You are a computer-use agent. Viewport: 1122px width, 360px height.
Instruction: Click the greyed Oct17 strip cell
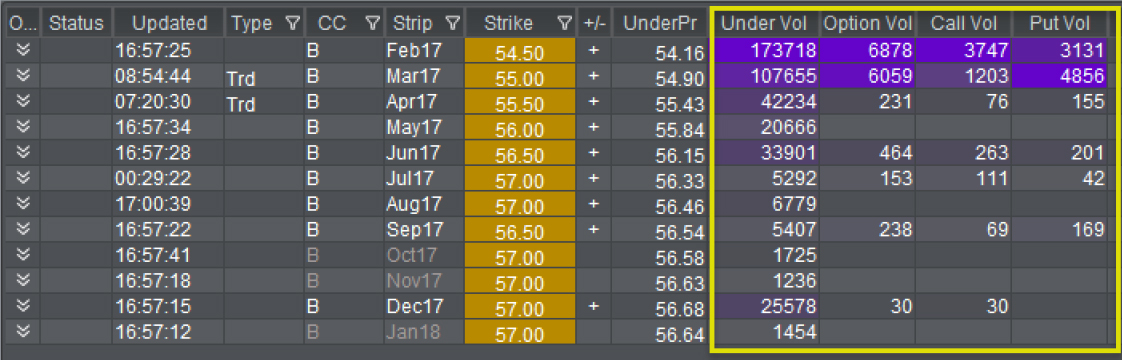pos(424,256)
